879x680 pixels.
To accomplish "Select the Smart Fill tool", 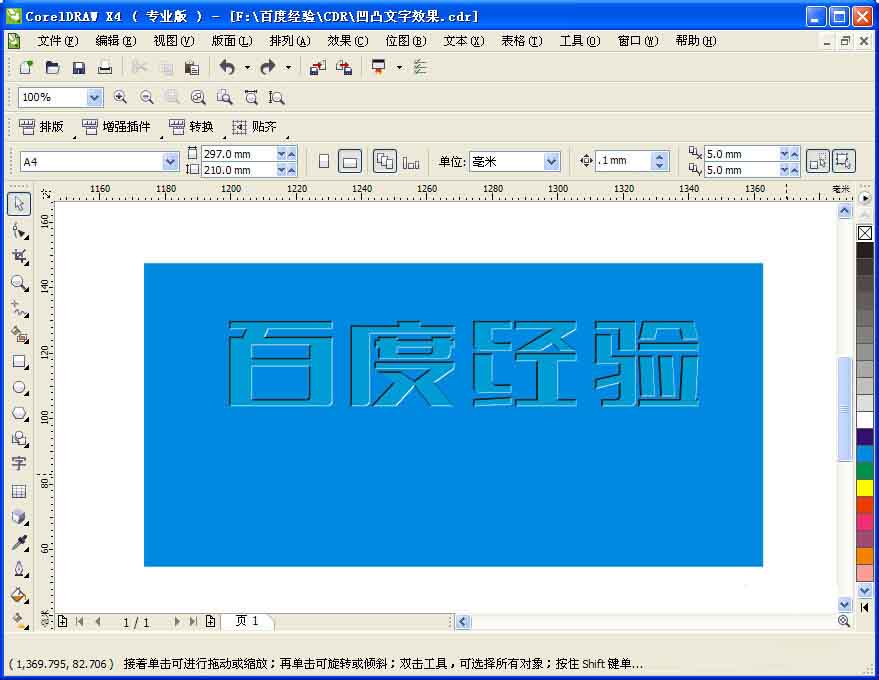I will [x=20, y=335].
